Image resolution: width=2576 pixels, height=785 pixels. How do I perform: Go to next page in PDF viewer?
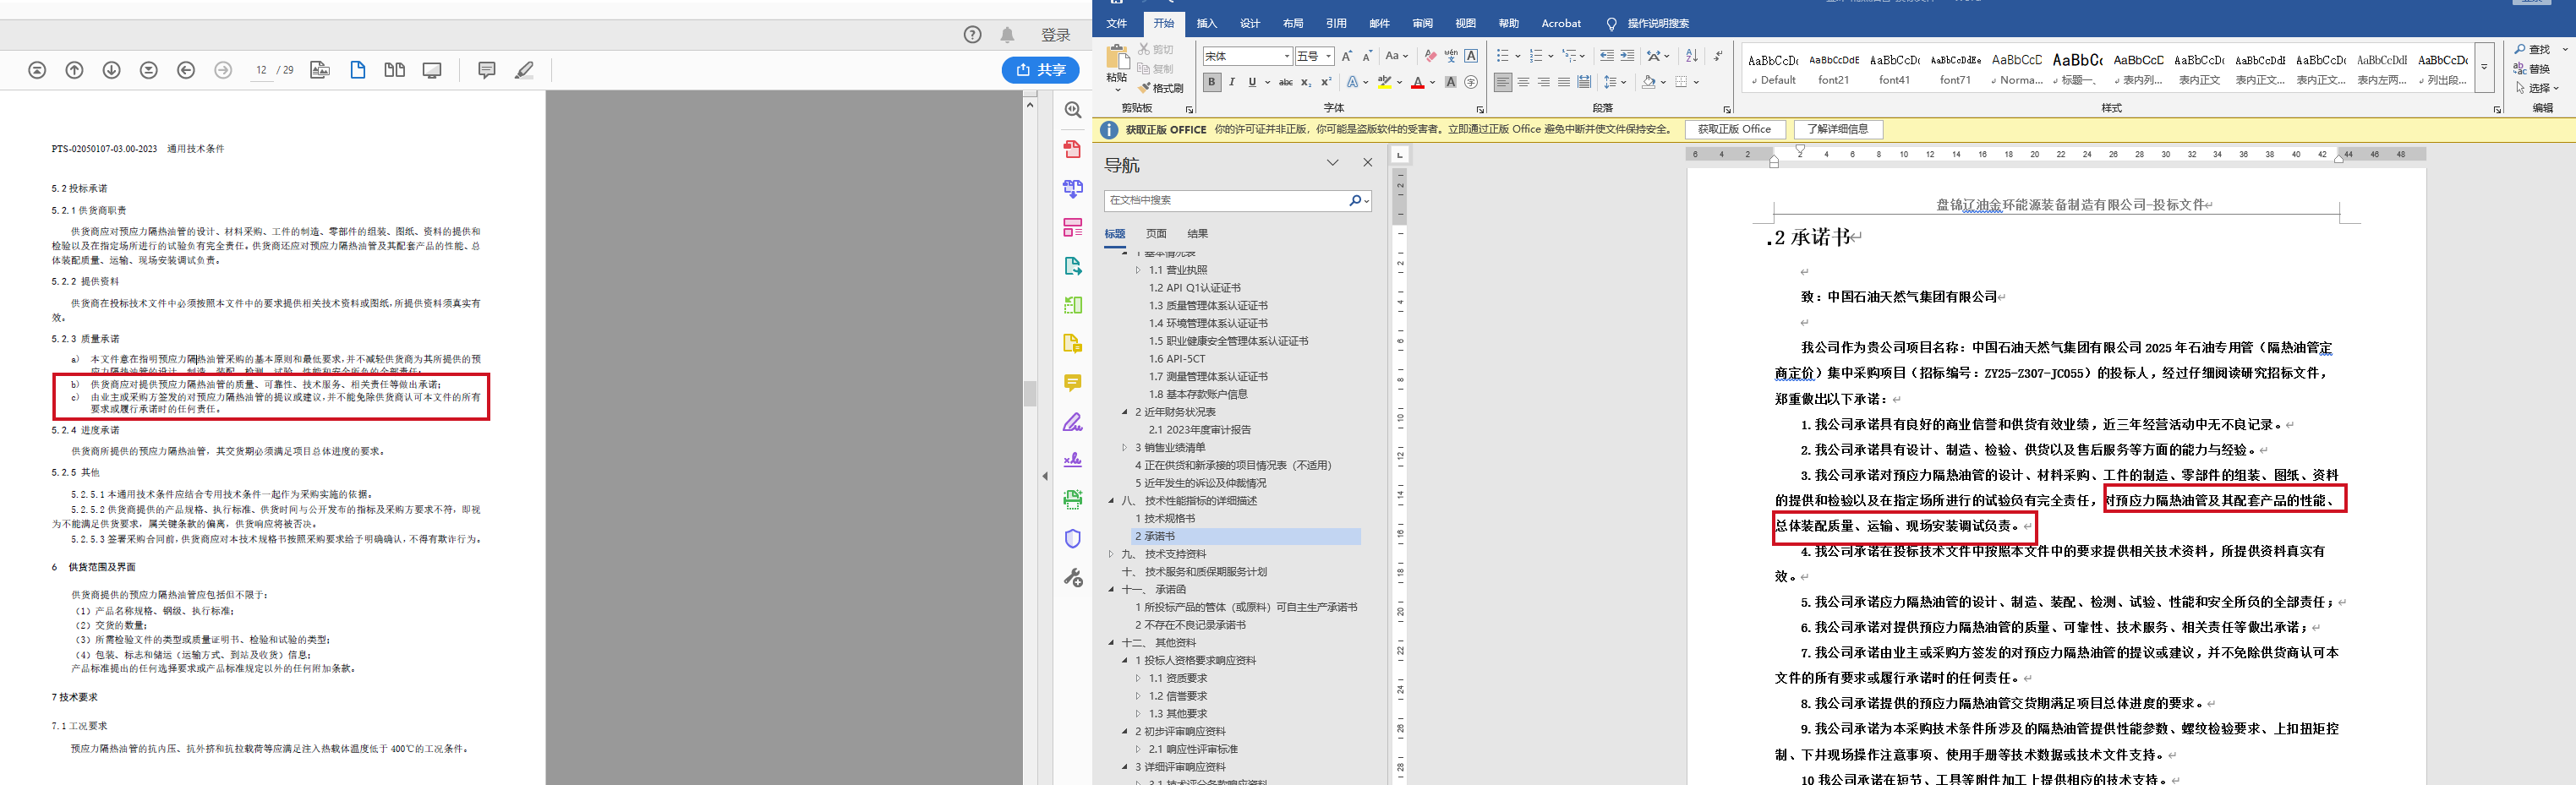pyautogui.click(x=112, y=70)
